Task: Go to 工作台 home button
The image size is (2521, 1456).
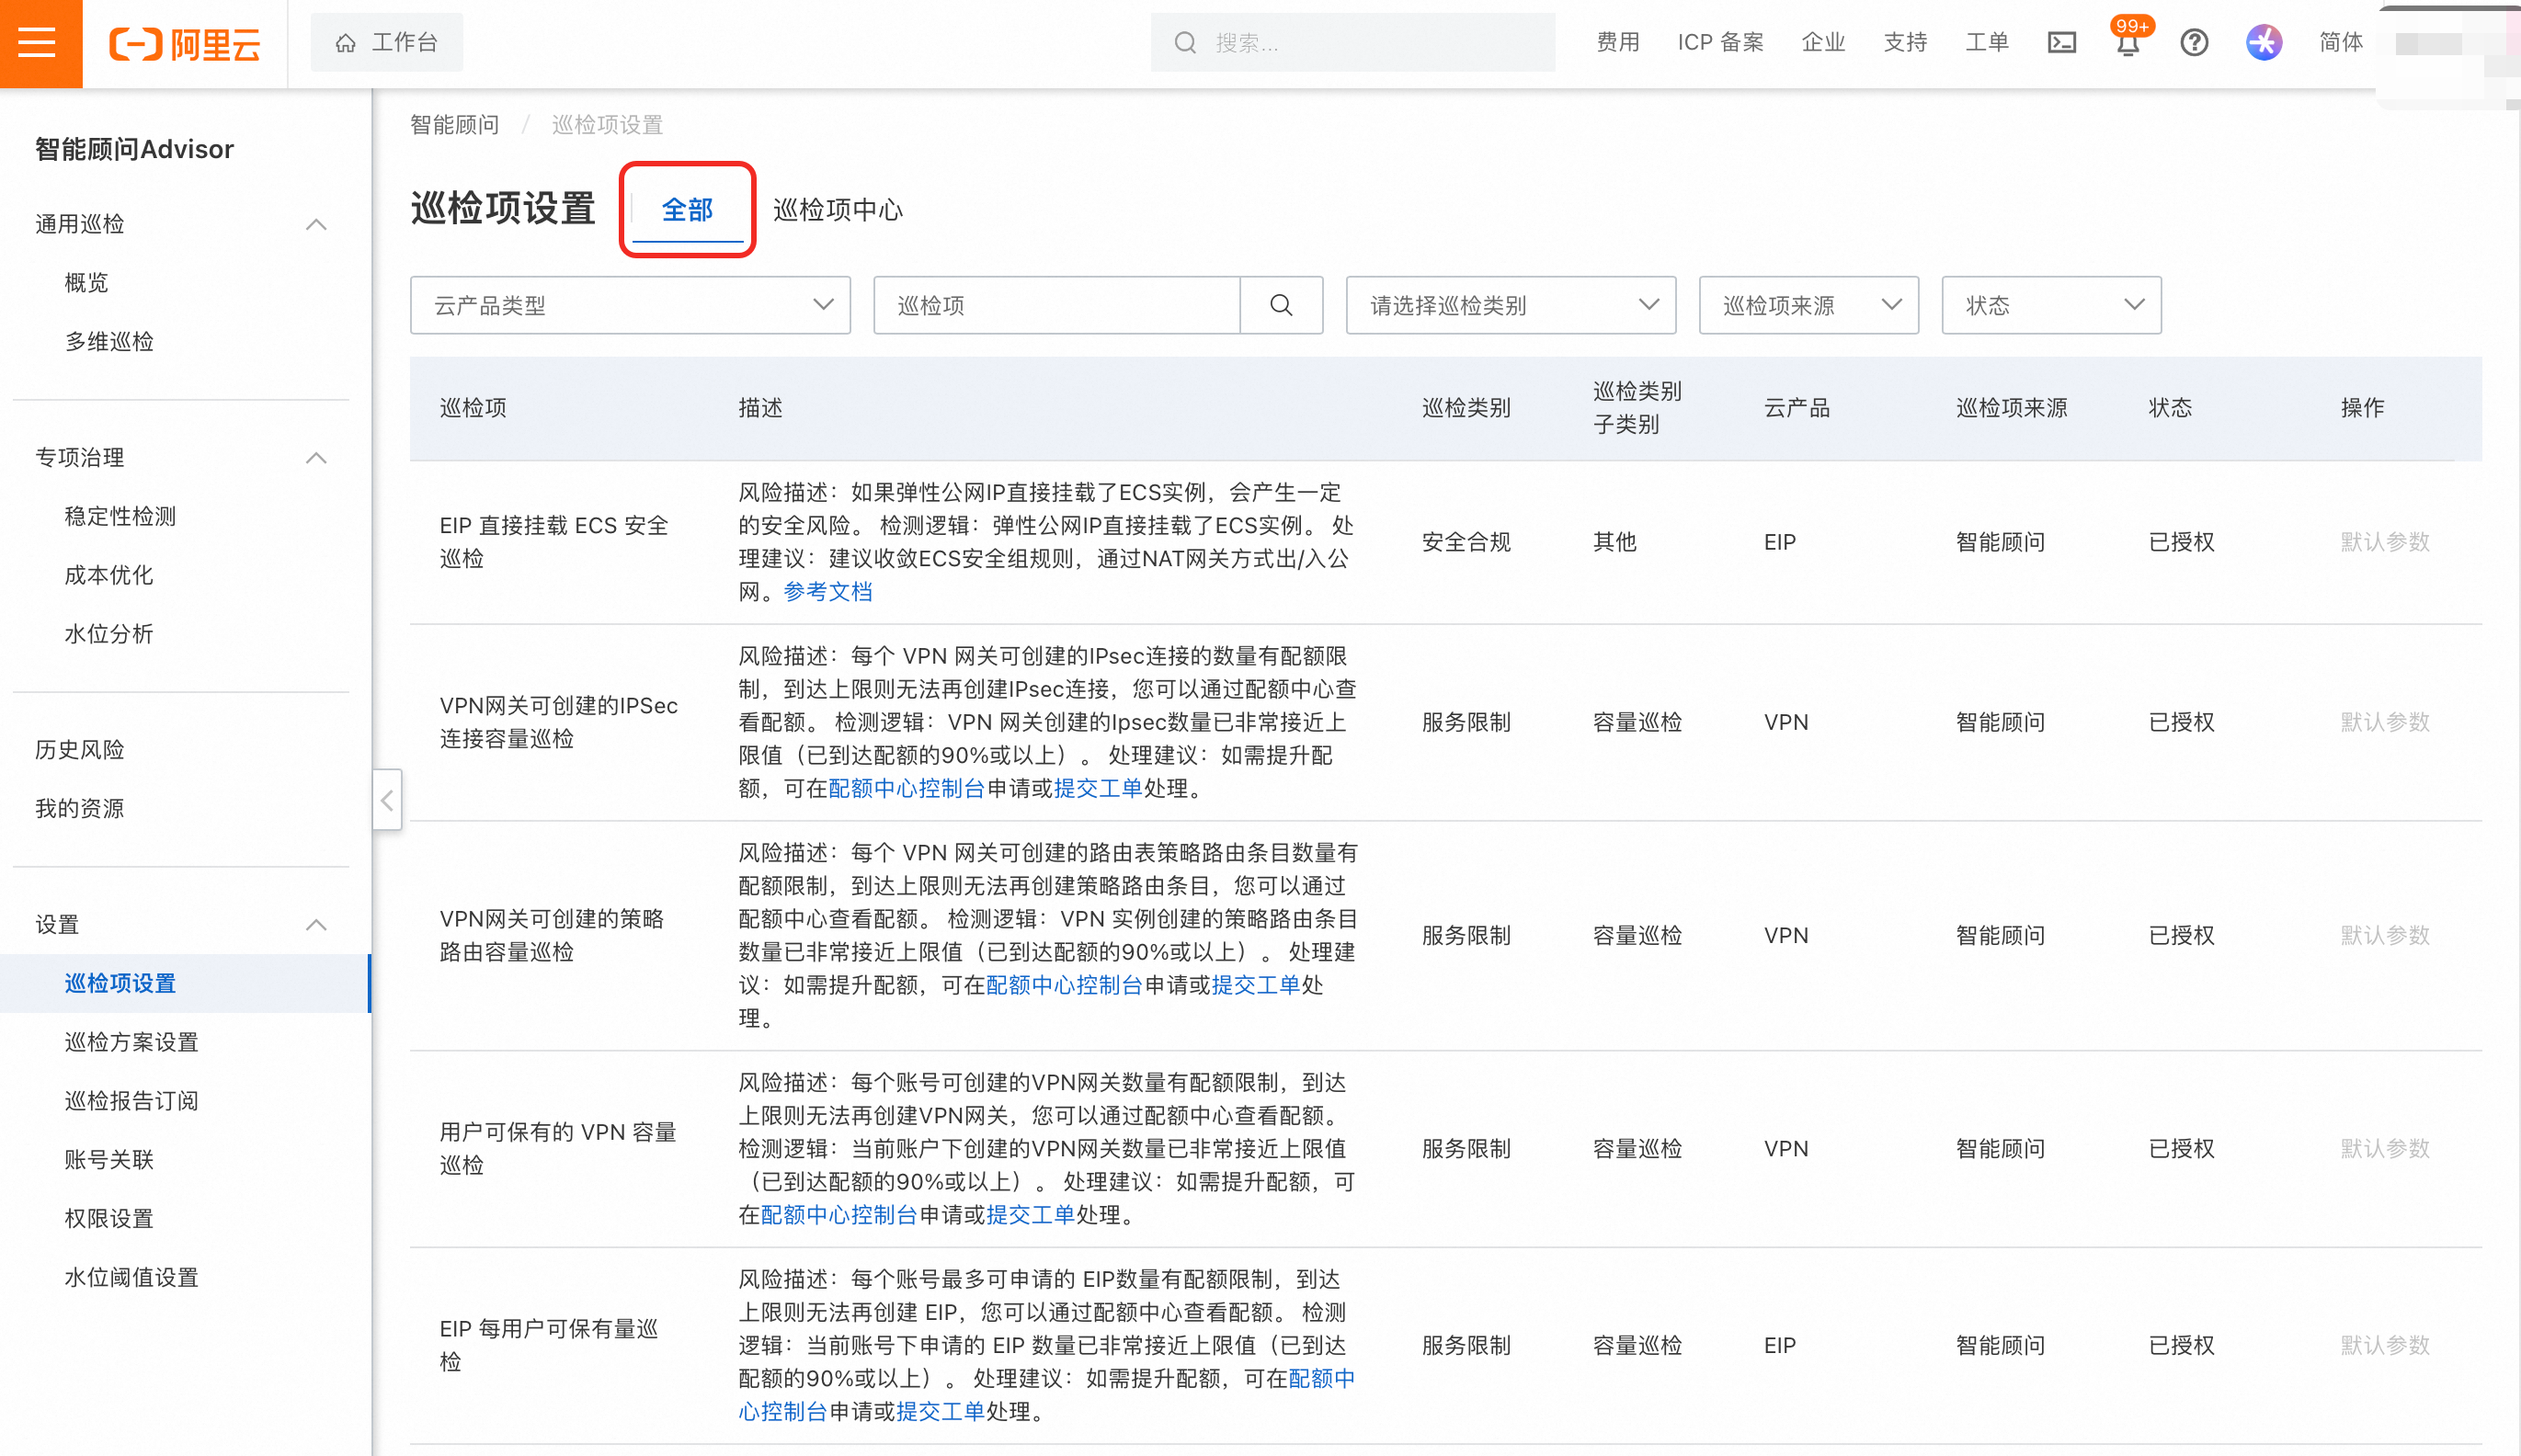Action: click(x=387, y=43)
